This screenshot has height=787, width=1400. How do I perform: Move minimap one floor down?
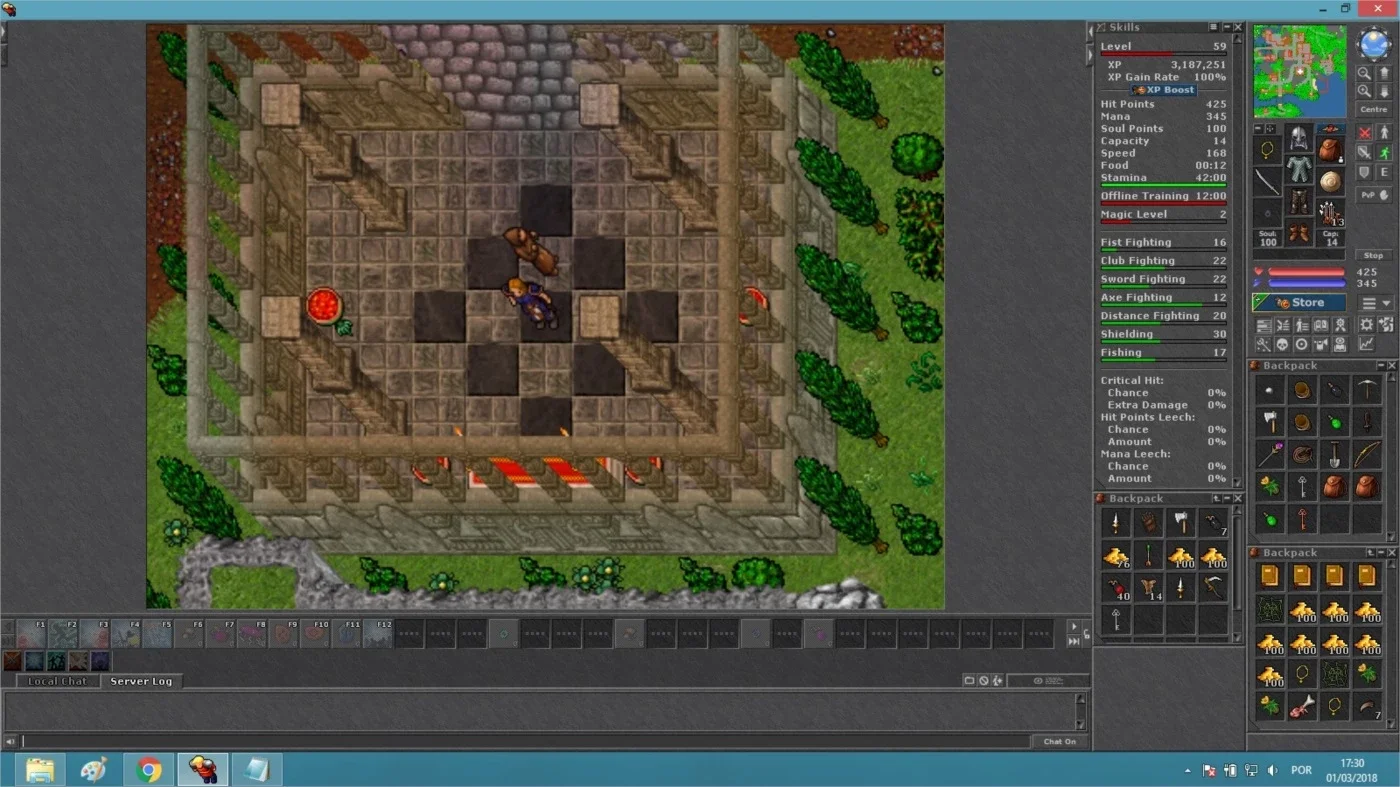click(x=1384, y=91)
